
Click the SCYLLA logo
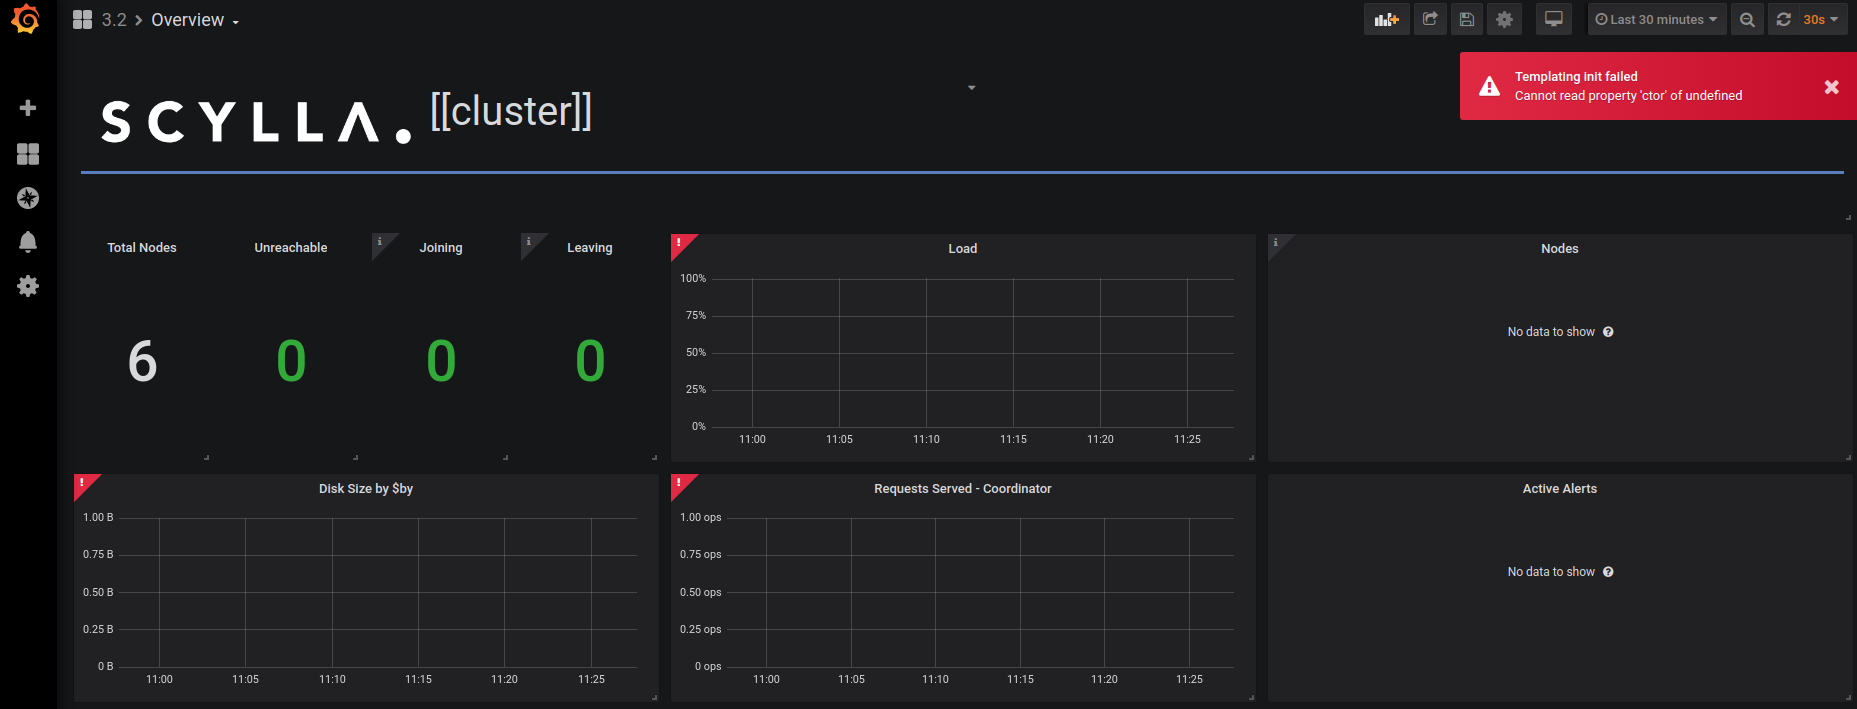click(256, 122)
